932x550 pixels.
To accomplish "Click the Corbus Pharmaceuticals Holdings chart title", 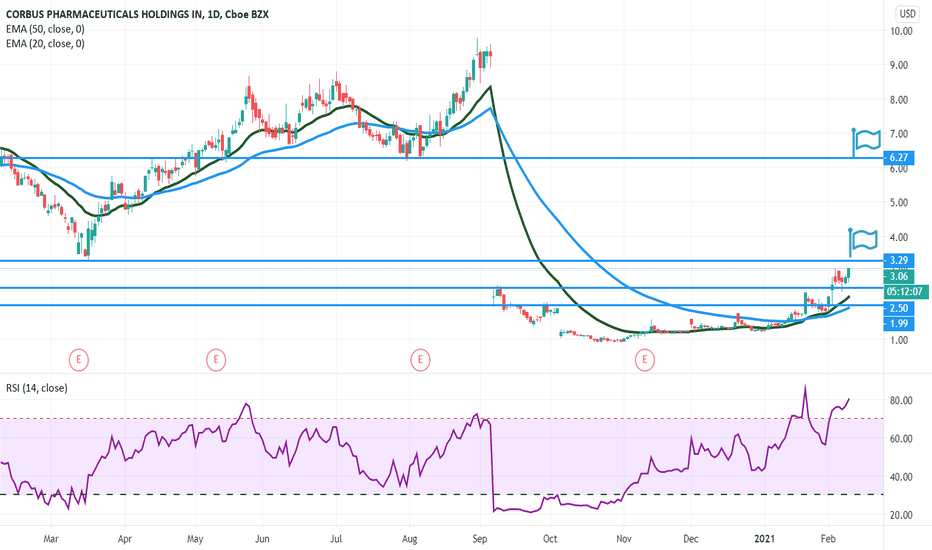I will tap(137, 14).
